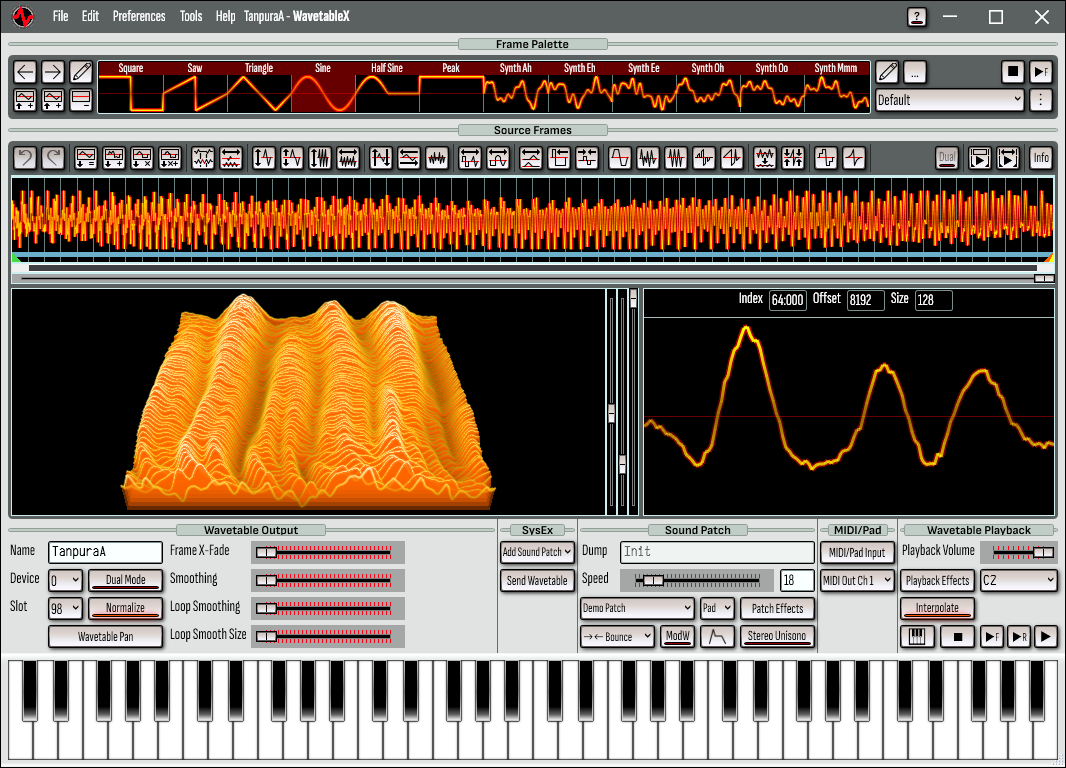Viewport: 1066px width, 768px height.
Task: Open the Tools menu
Action: tap(191, 16)
